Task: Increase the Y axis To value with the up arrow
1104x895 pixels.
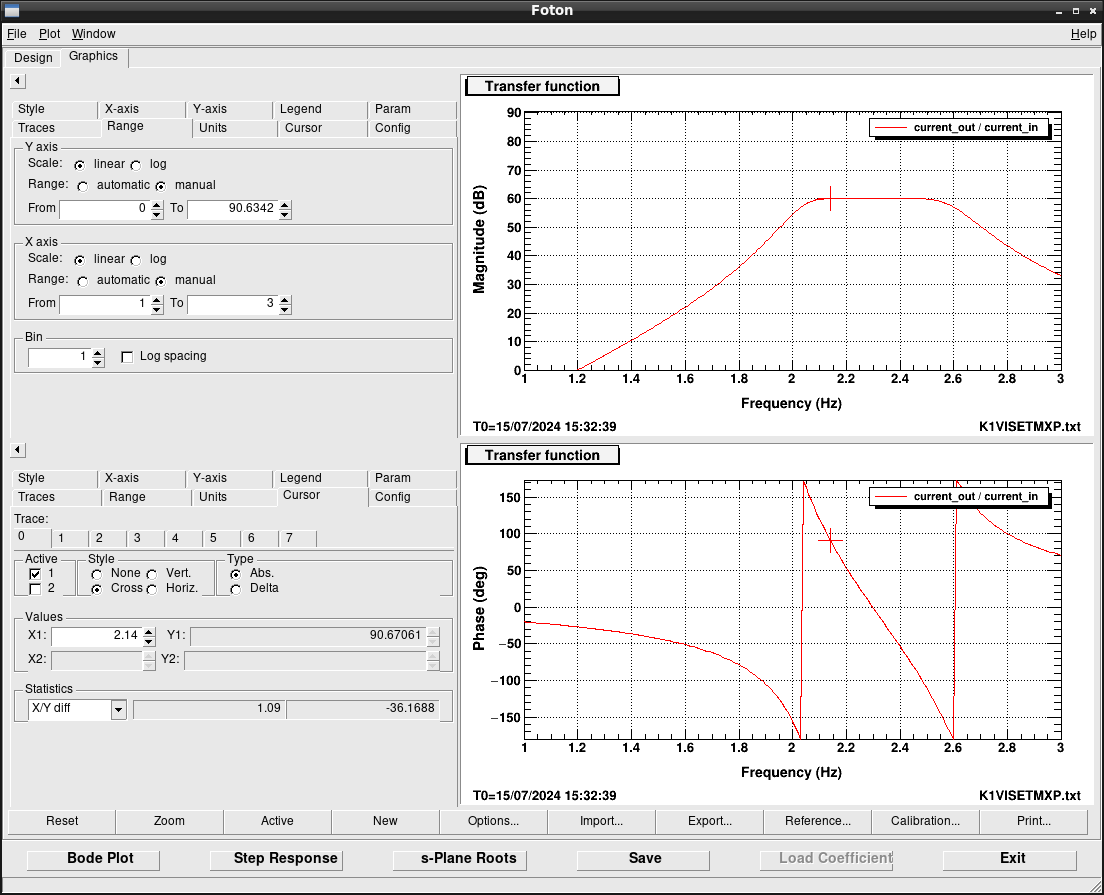Action: [x=285, y=205]
